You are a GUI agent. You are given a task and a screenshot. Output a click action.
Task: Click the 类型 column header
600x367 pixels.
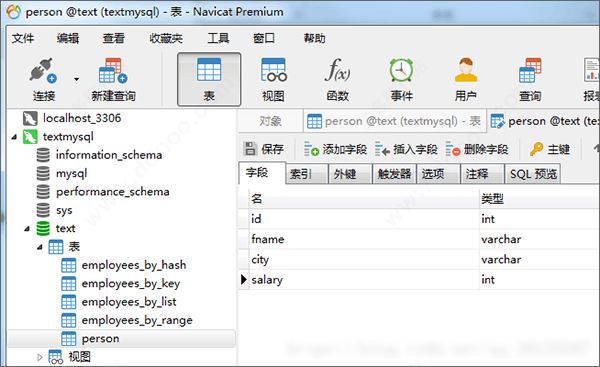(x=540, y=199)
